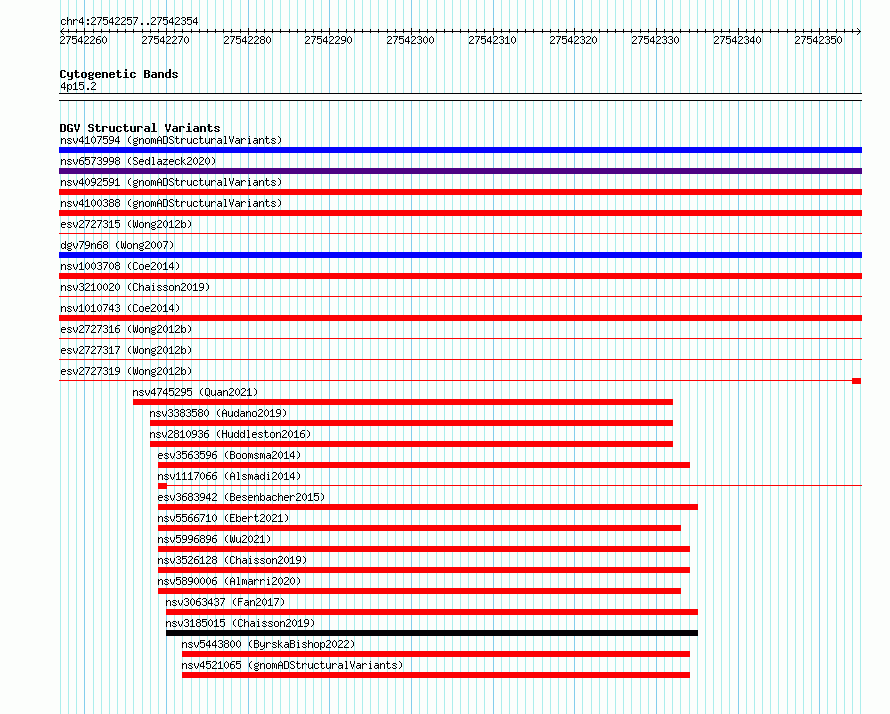This screenshot has height=714, width=890.
Task: Open variant nsv6573998 (Sedlazeck2020)
Action: 138,161
